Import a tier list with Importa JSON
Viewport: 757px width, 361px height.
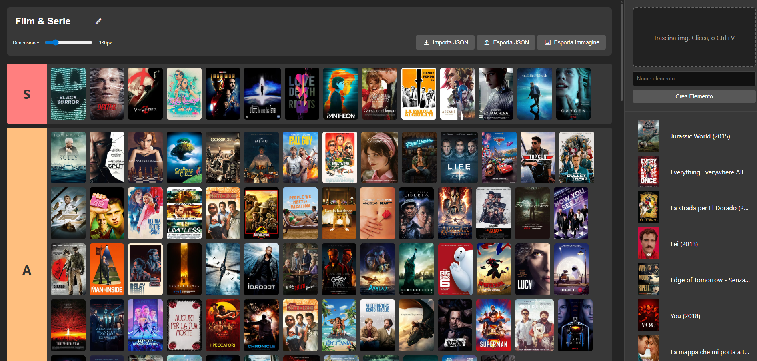click(x=445, y=42)
